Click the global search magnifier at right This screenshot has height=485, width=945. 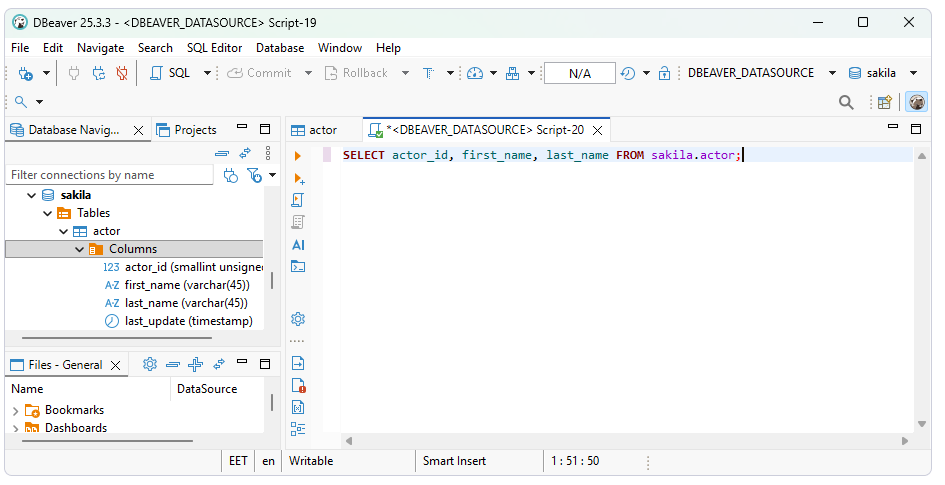[x=846, y=102]
